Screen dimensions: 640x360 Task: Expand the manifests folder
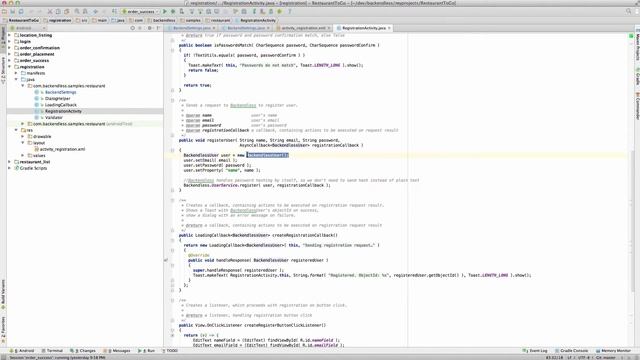[x=16, y=73]
